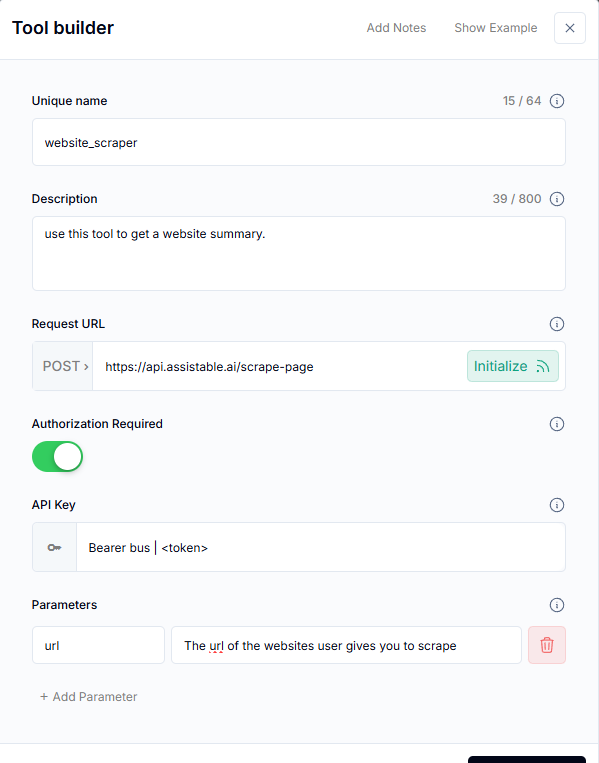Click + Add Parameter link
This screenshot has height=763, width=599.
[89, 697]
